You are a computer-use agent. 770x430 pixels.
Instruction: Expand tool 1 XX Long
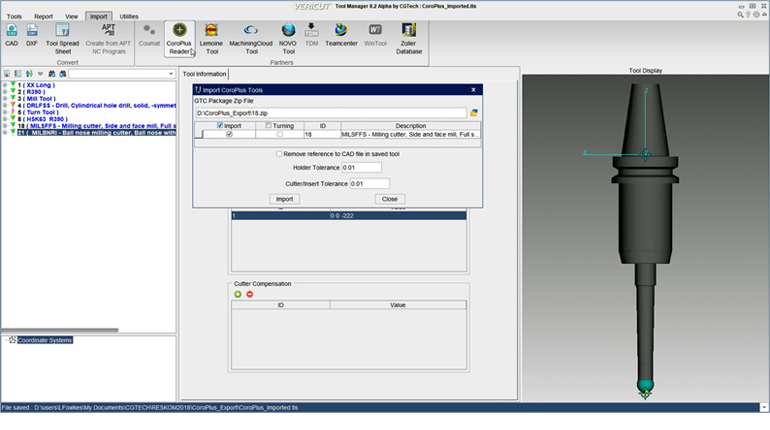click(5, 85)
